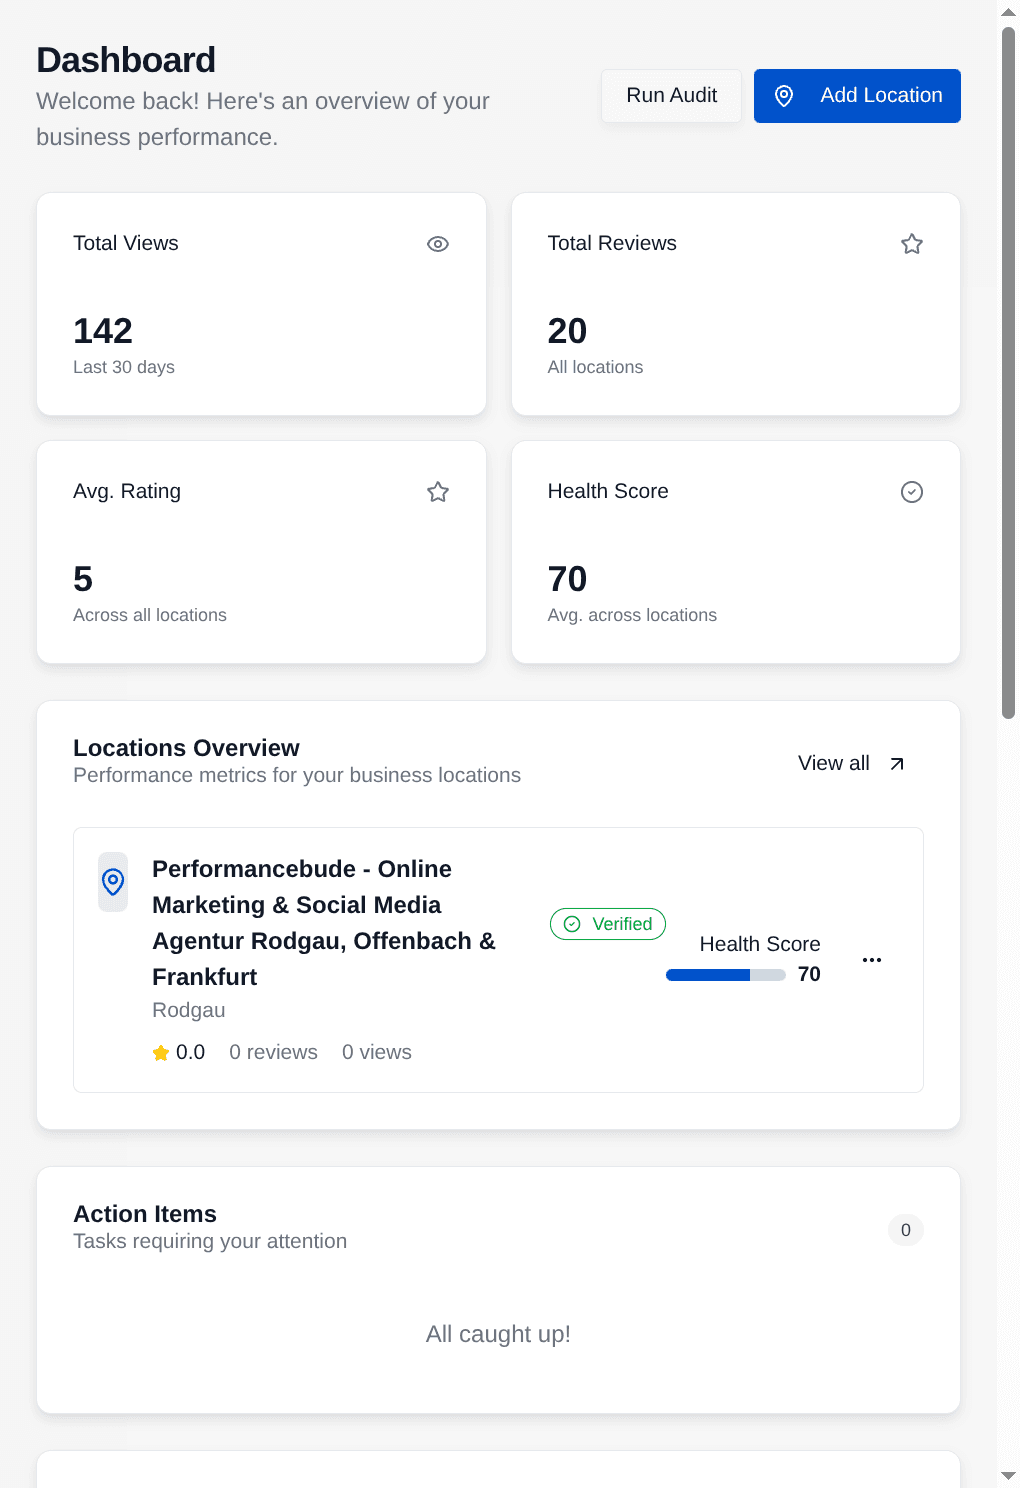Click the location pin icon beside Performancebude listing

tap(112, 882)
